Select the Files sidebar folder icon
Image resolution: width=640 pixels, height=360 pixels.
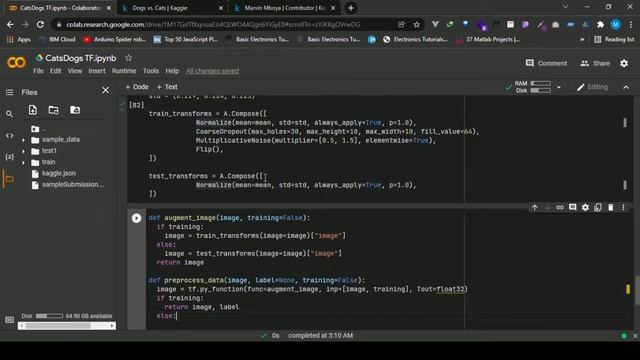click(9, 179)
